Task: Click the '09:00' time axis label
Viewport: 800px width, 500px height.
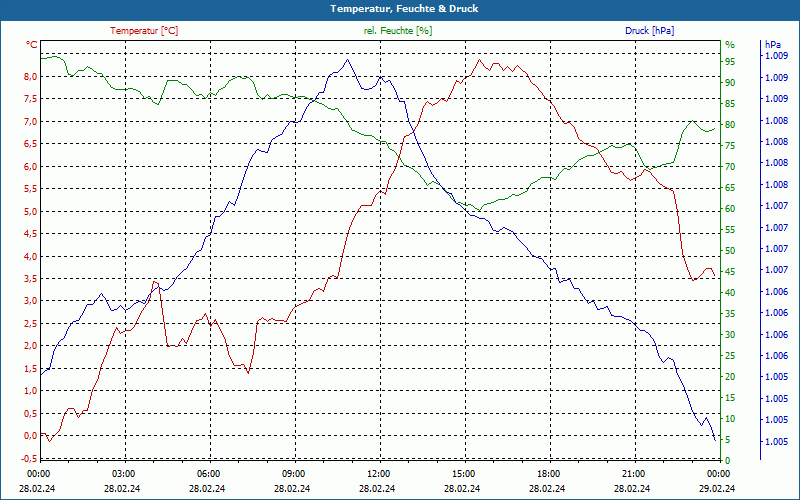Action: tap(293, 473)
